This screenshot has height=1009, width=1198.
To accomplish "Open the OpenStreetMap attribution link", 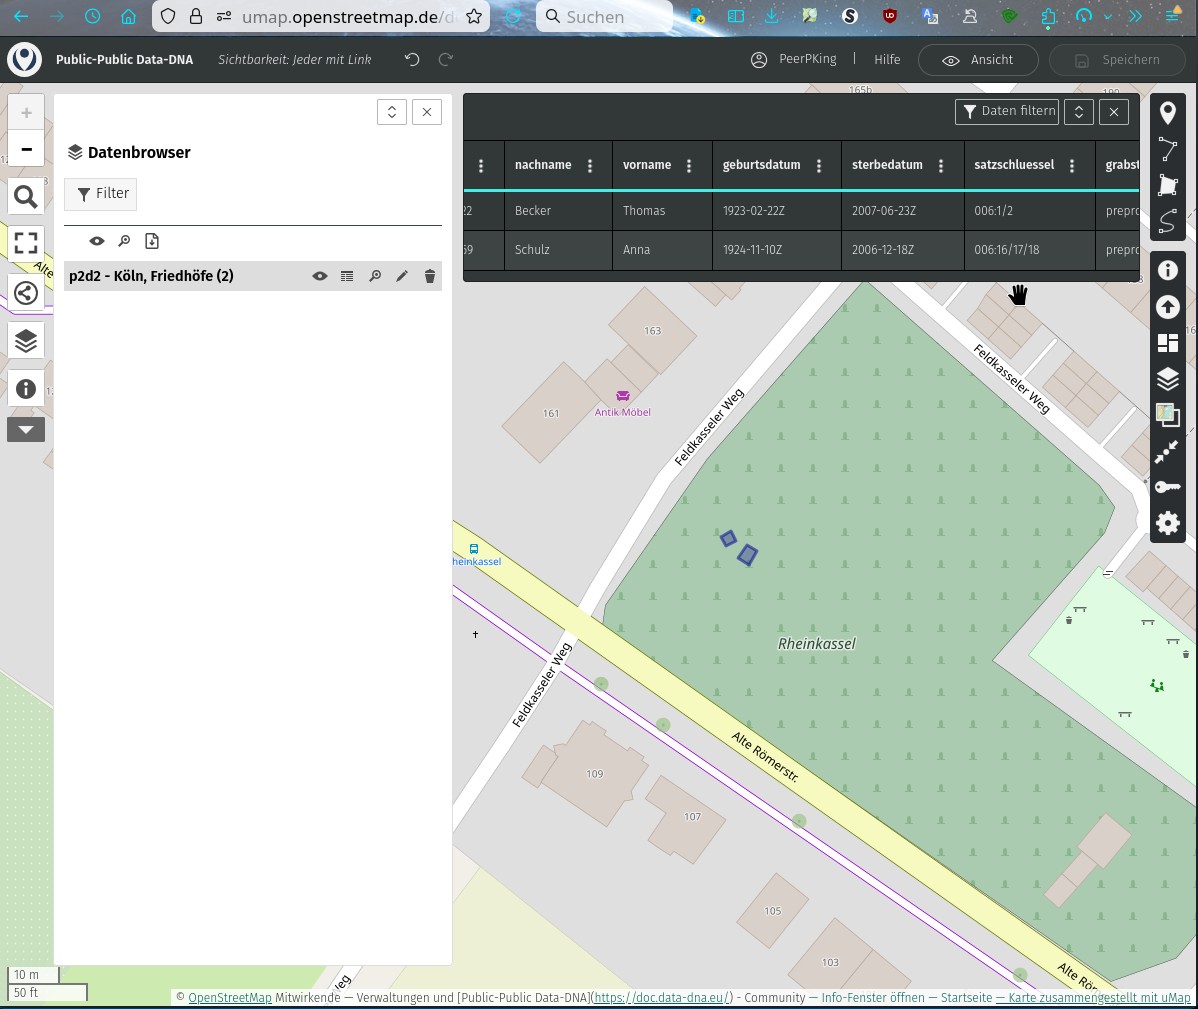I will pos(229,997).
